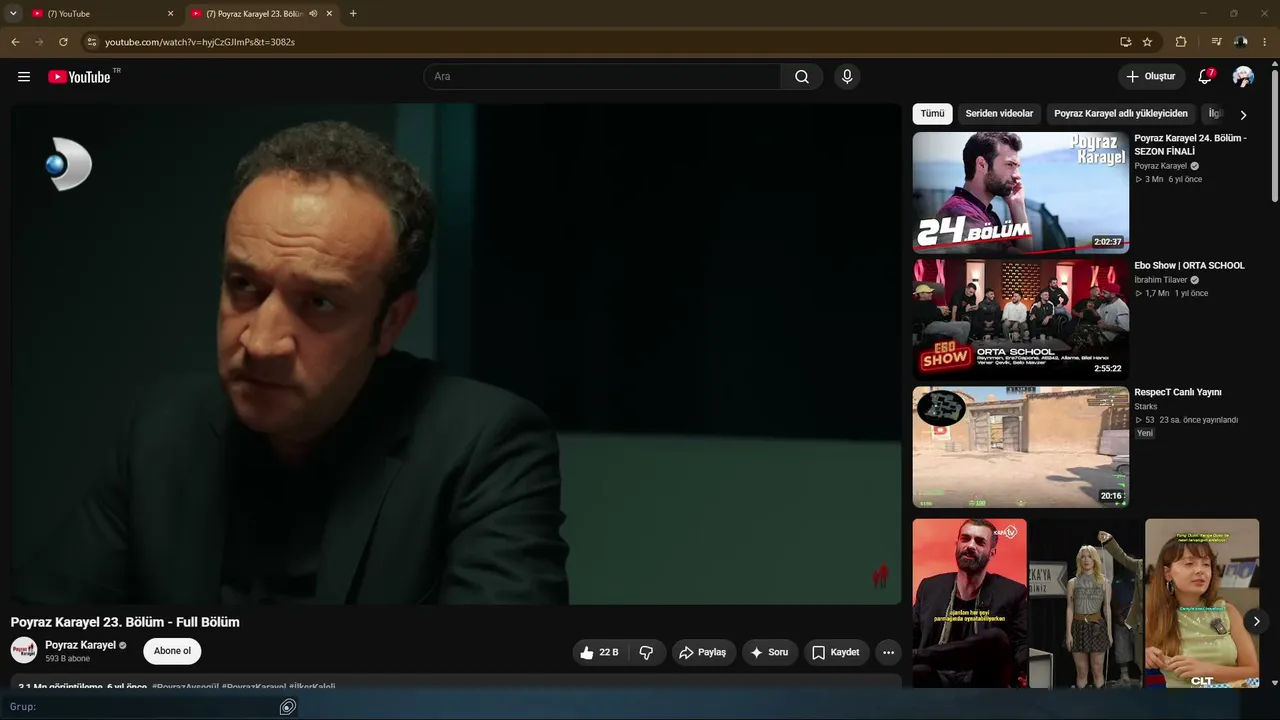Open İbrahim Tilaver channel link
Image resolution: width=1280 pixels, height=720 pixels.
pyautogui.click(x=1161, y=280)
